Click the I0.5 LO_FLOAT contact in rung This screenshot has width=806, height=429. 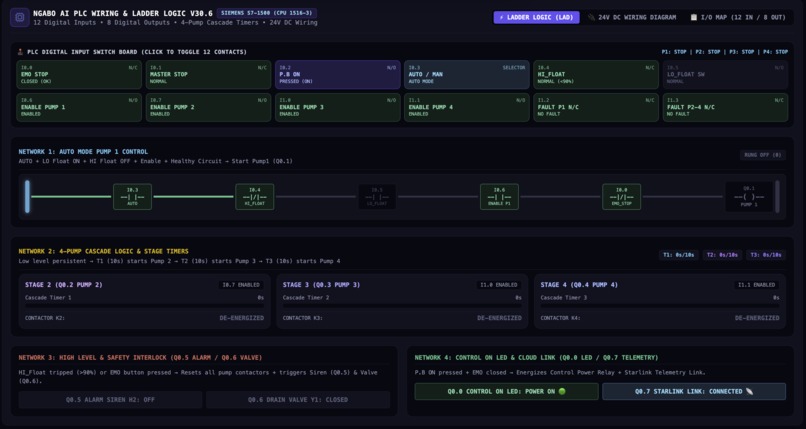tap(377, 197)
